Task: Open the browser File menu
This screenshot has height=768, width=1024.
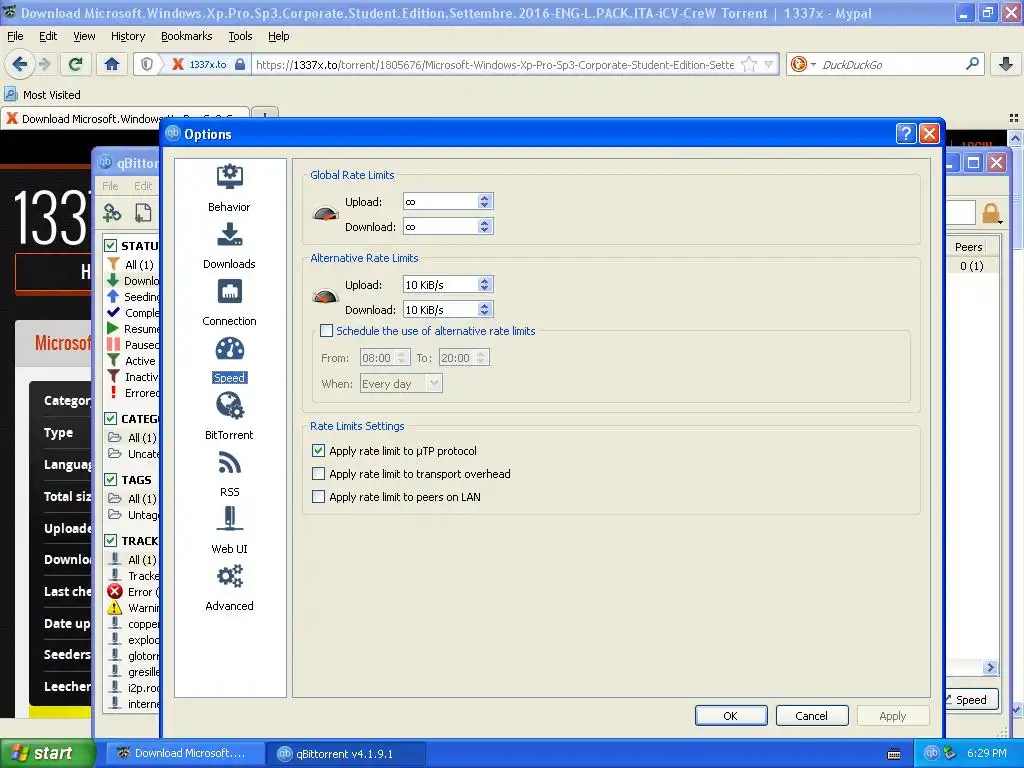Action: pos(15,36)
